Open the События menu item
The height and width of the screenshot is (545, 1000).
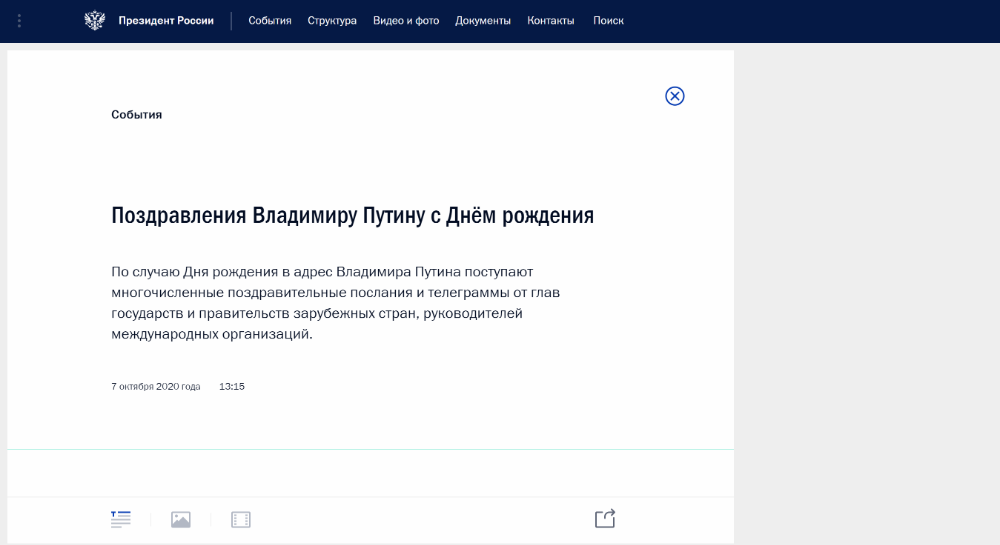pyautogui.click(x=270, y=20)
